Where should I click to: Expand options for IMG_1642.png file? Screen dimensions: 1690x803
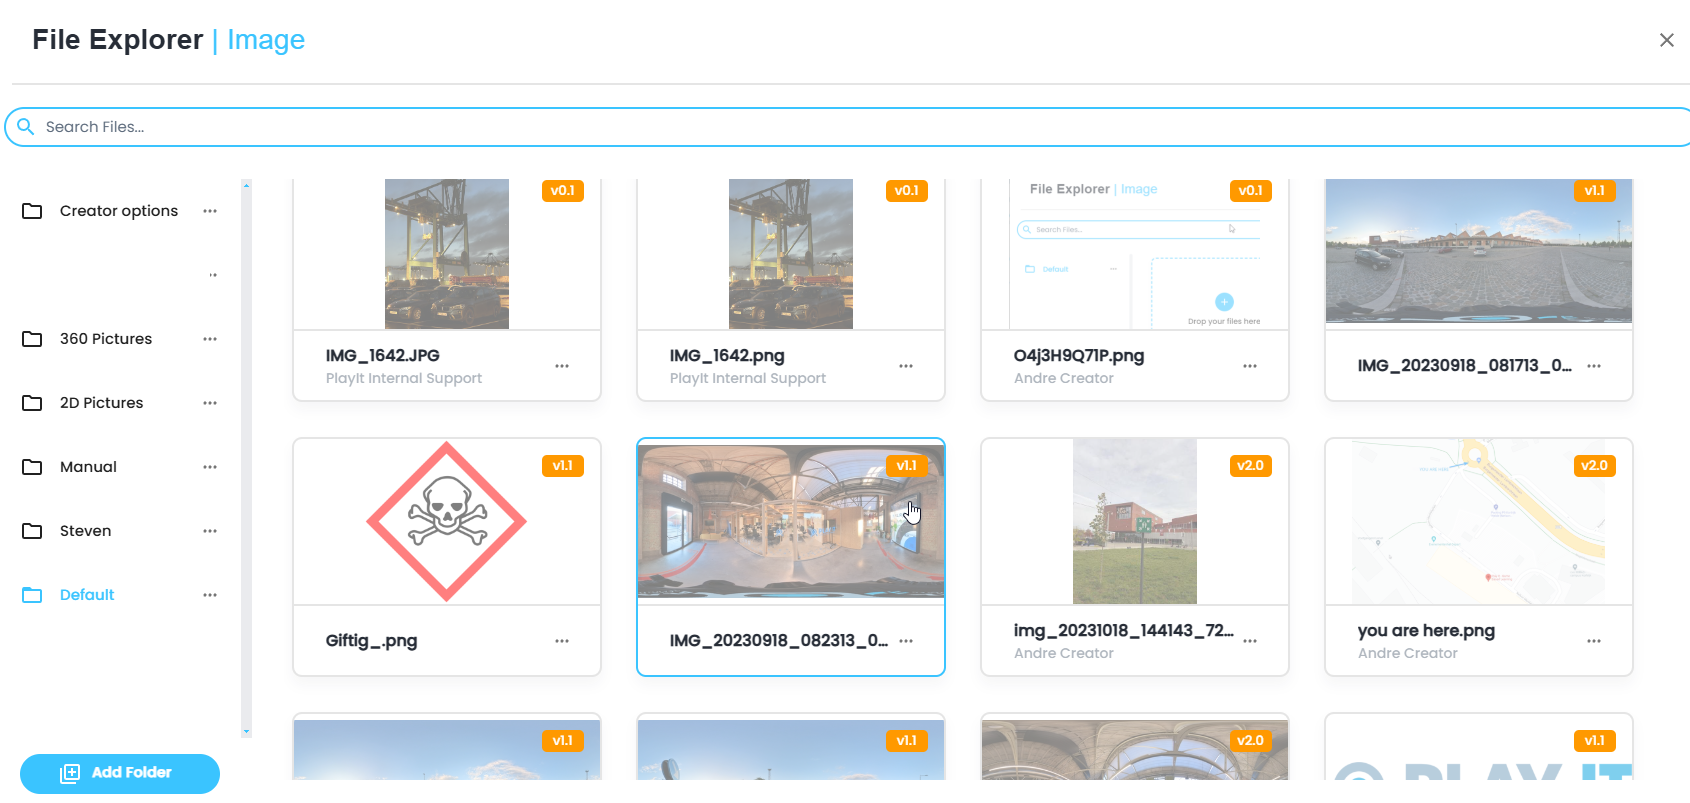point(906,366)
